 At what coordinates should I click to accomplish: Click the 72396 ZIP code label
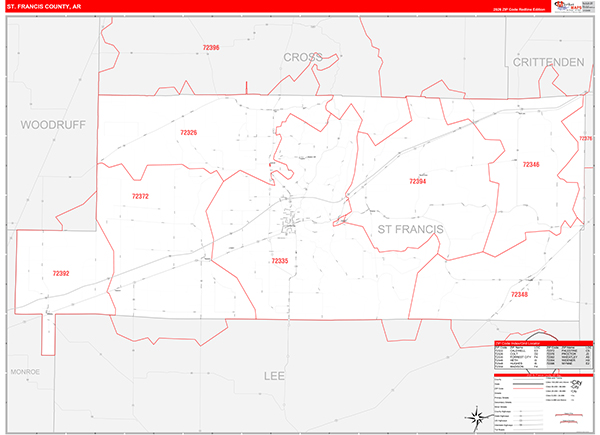[211, 48]
